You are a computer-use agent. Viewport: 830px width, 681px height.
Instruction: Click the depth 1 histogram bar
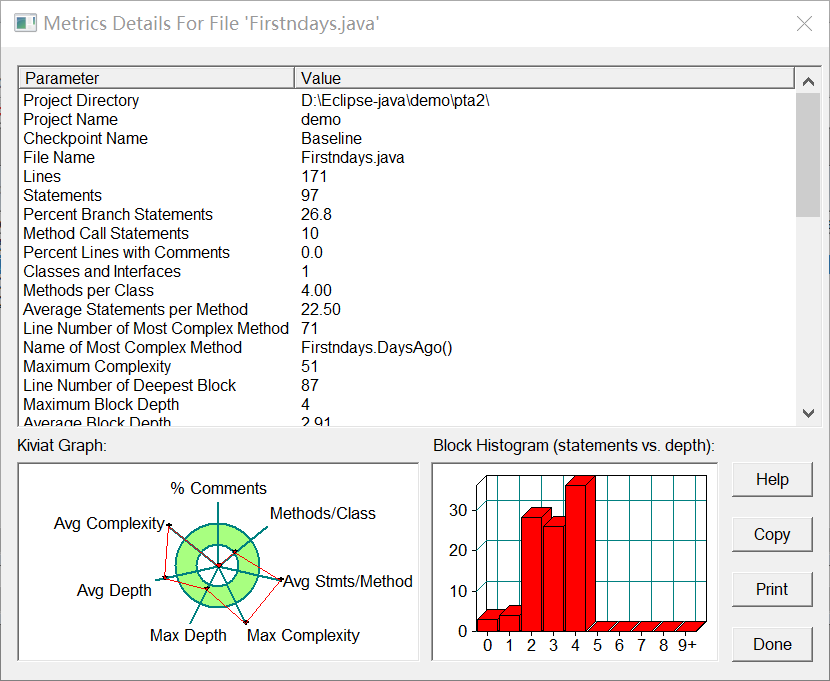[510, 622]
